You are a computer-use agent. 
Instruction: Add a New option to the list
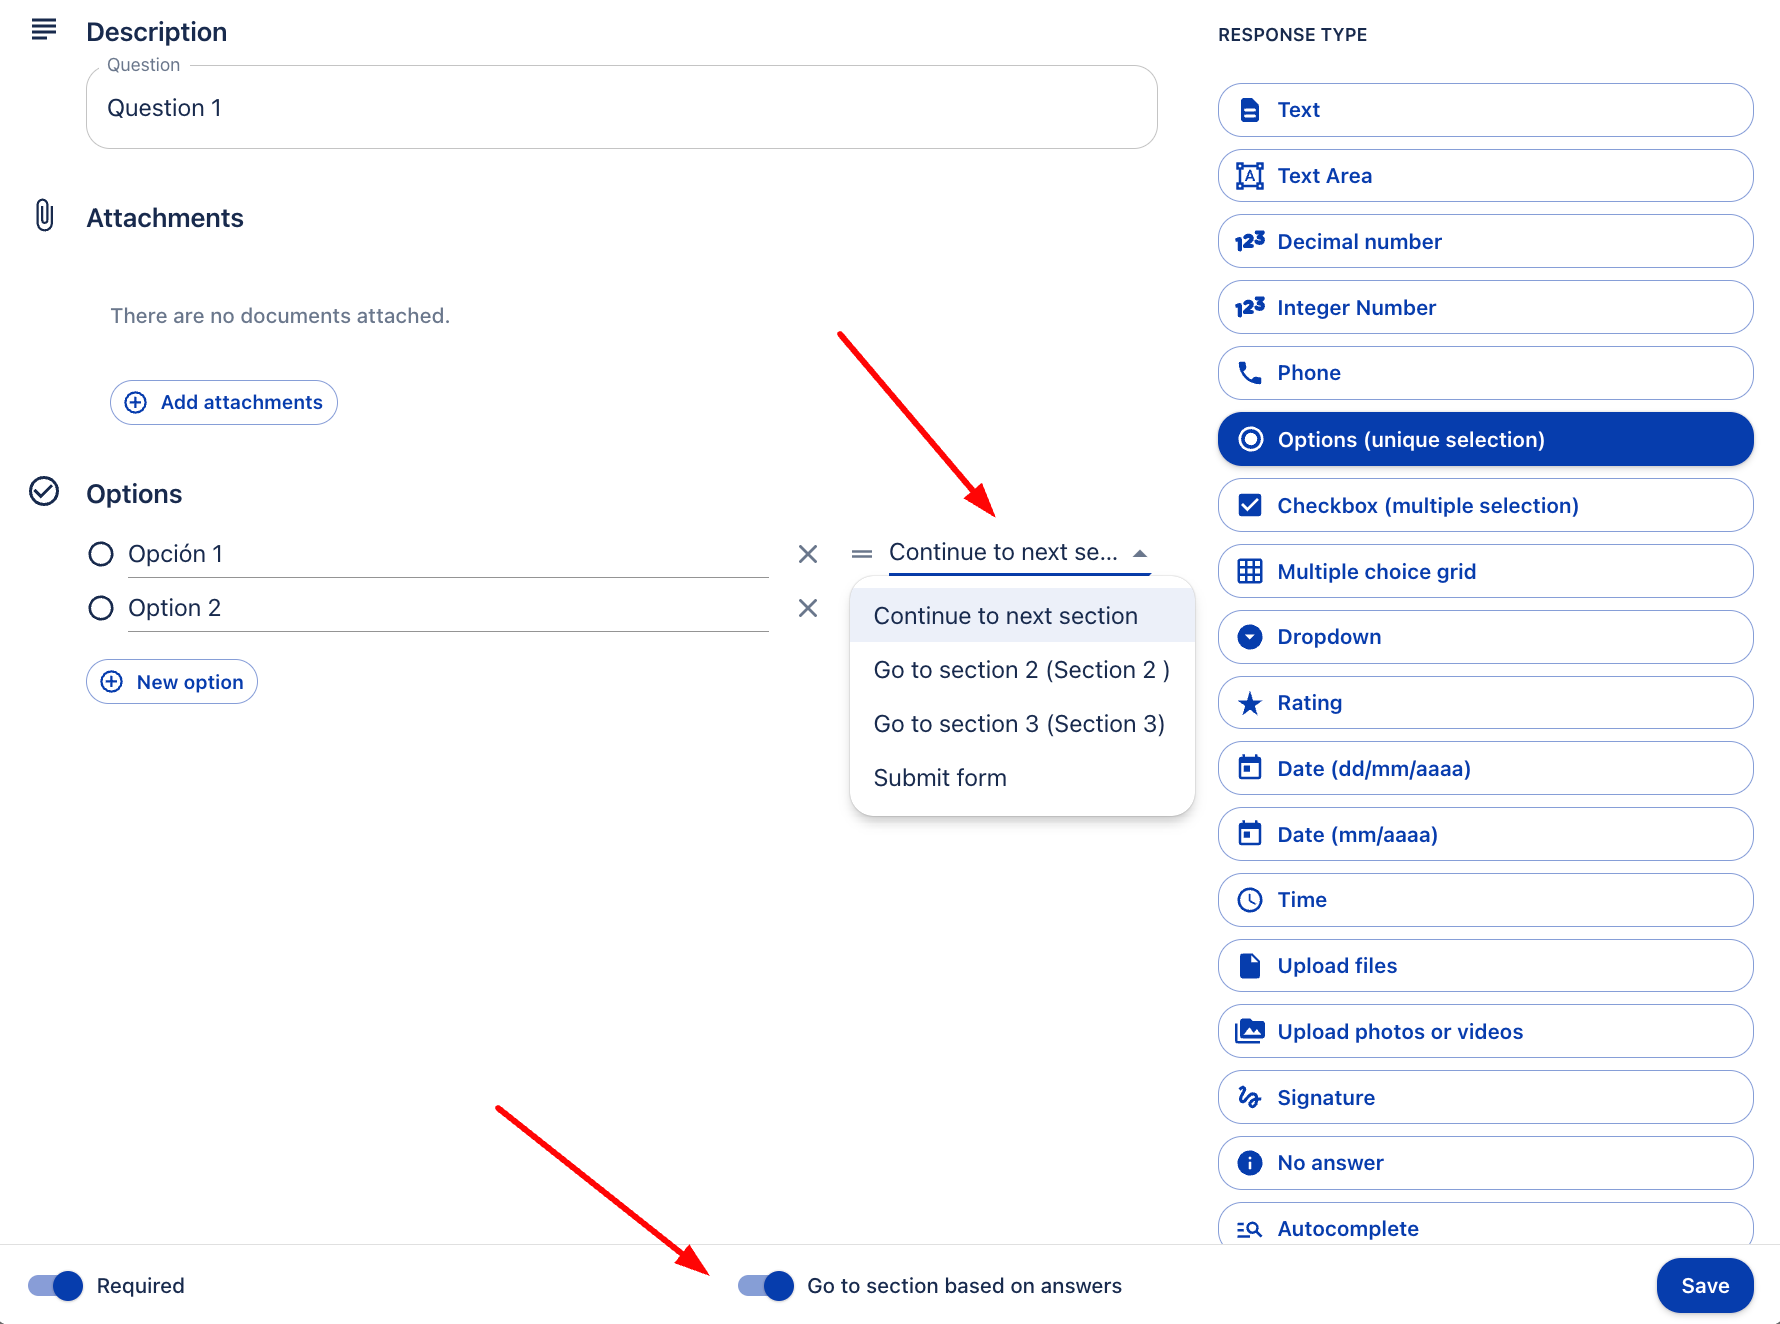172,682
